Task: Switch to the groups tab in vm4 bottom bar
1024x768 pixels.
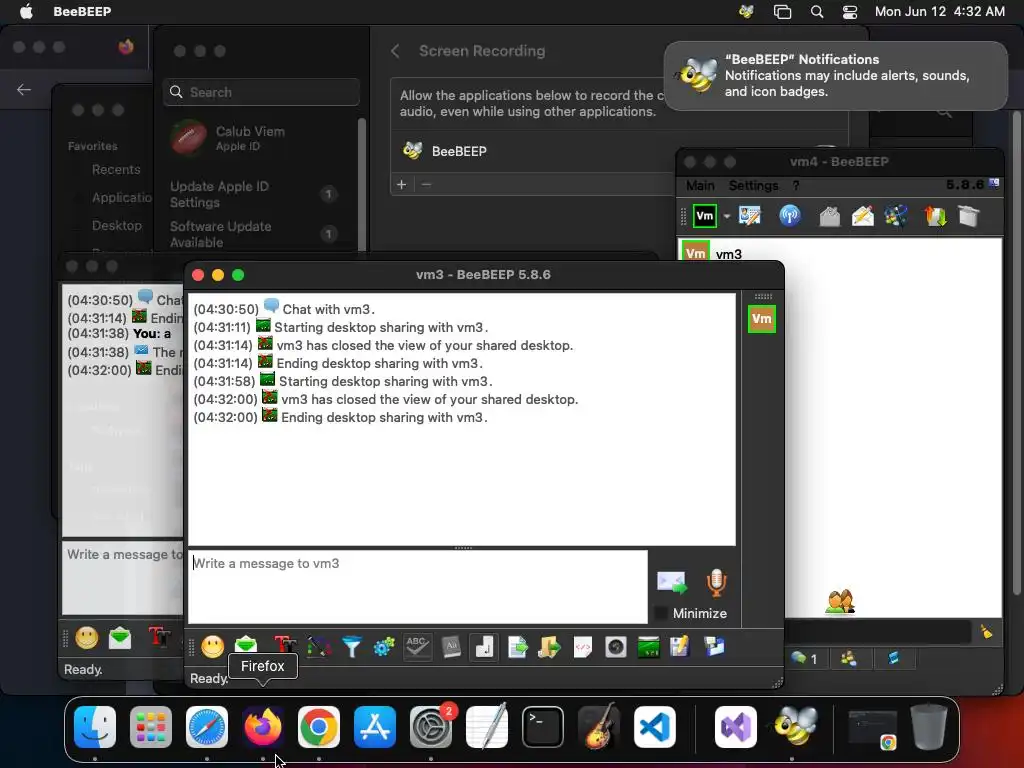Action: [x=848, y=658]
